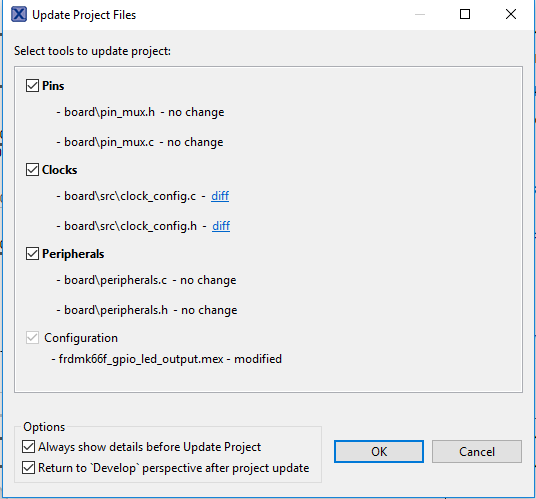Disable Always show details before Update Project
Image resolution: width=536 pixels, height=499 pixels.
click(x=28, y=447)
